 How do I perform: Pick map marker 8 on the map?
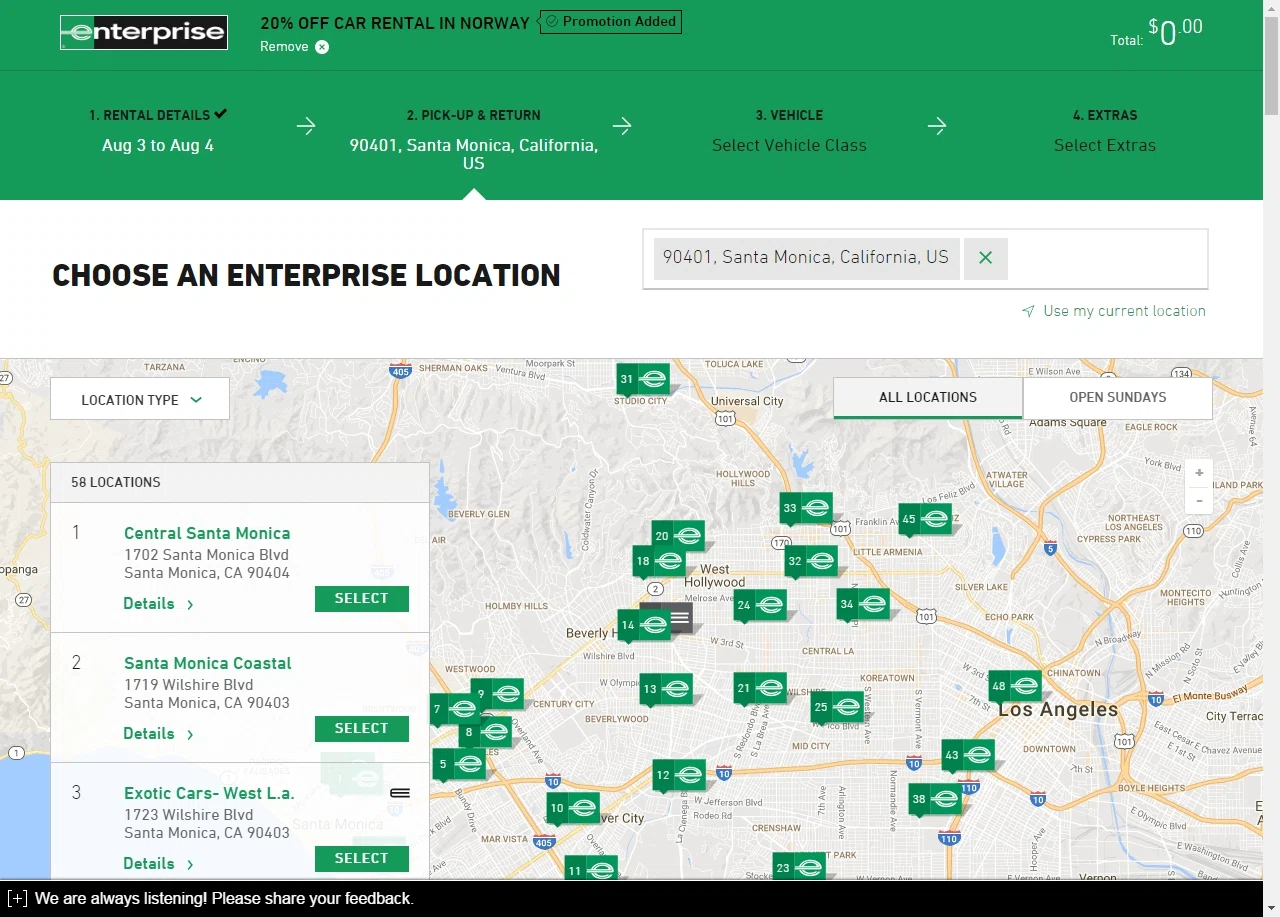pyautogui.click(x=485, y=732)
